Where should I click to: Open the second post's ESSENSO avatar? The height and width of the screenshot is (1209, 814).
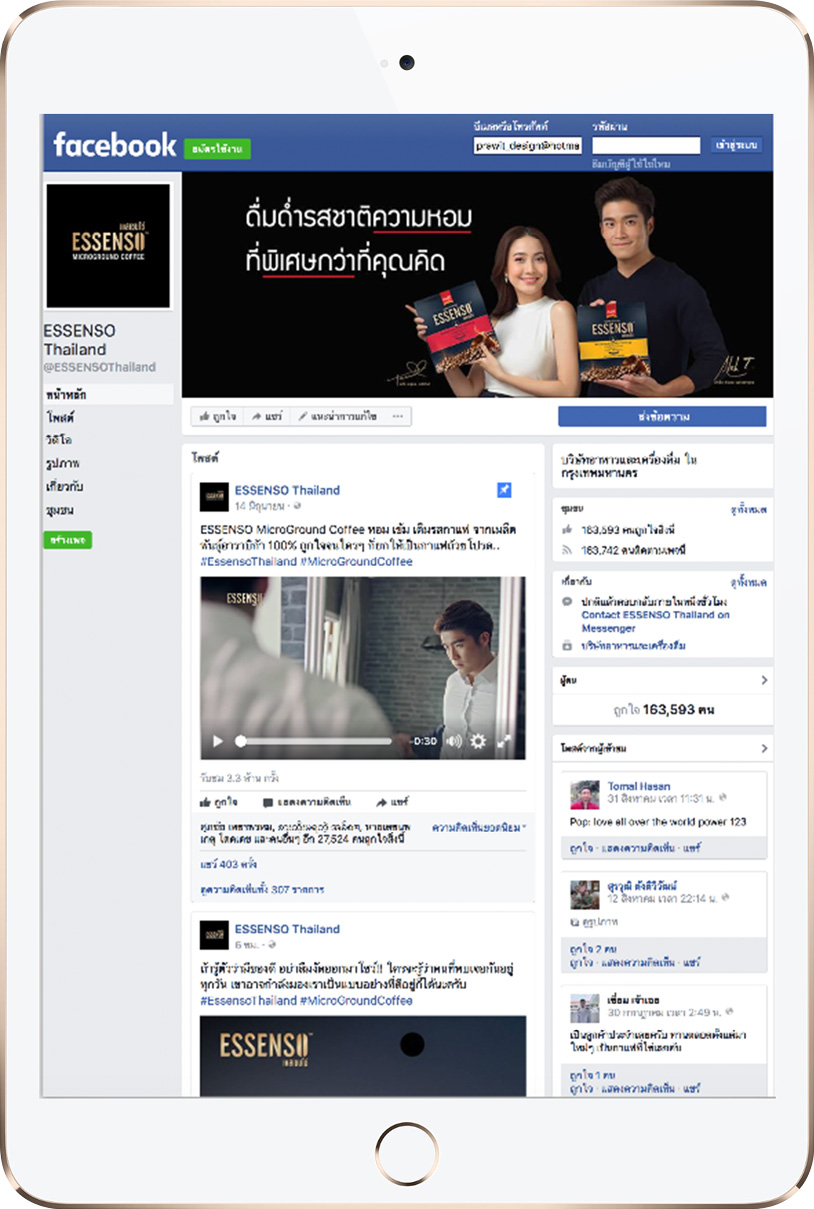pos(213,935)
